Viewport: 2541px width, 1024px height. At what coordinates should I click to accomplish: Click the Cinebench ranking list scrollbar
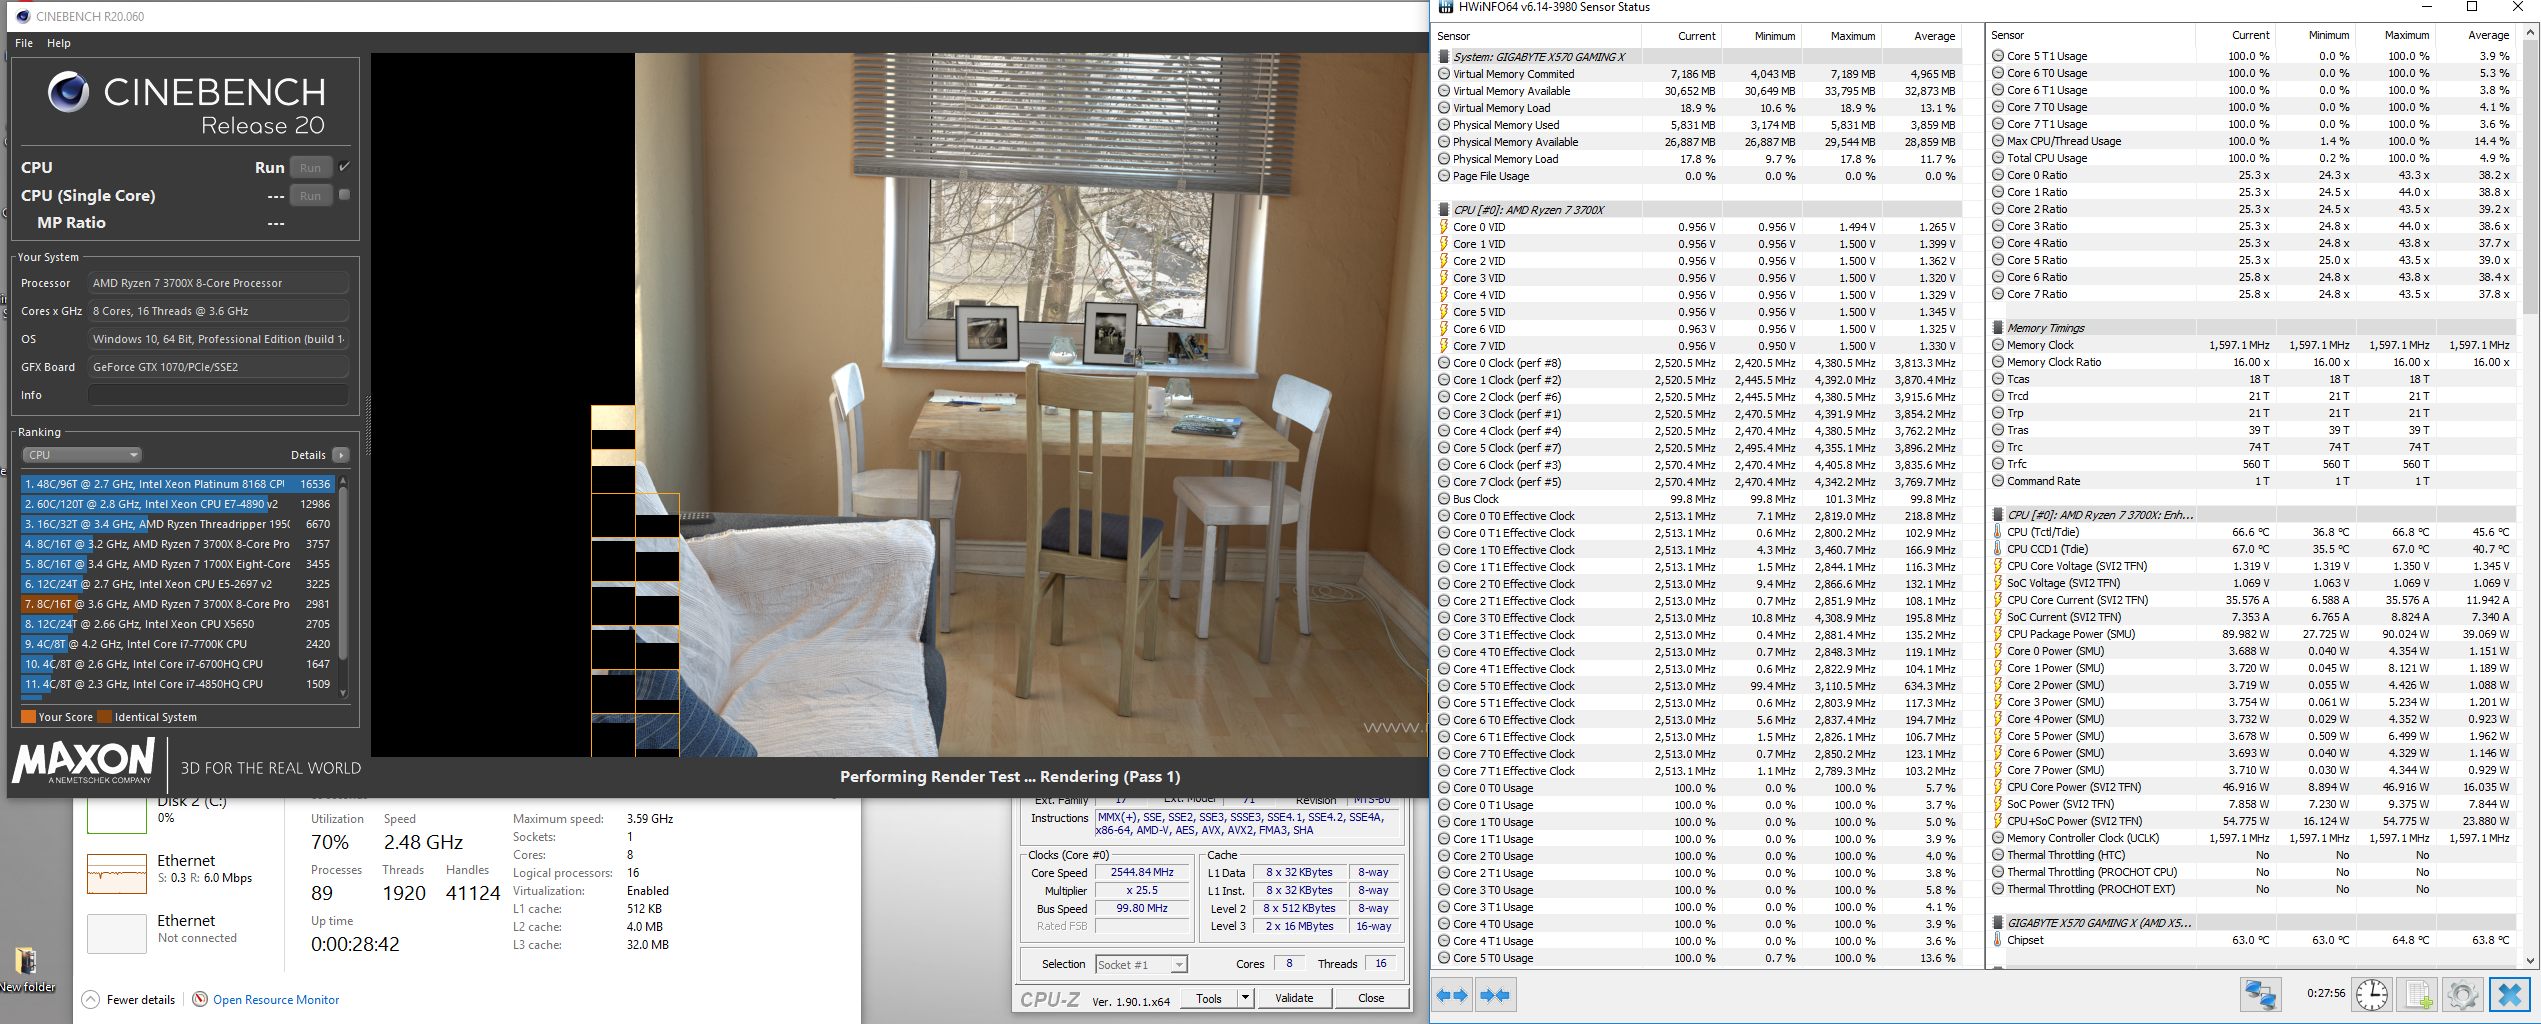click(x=343, y=580)
